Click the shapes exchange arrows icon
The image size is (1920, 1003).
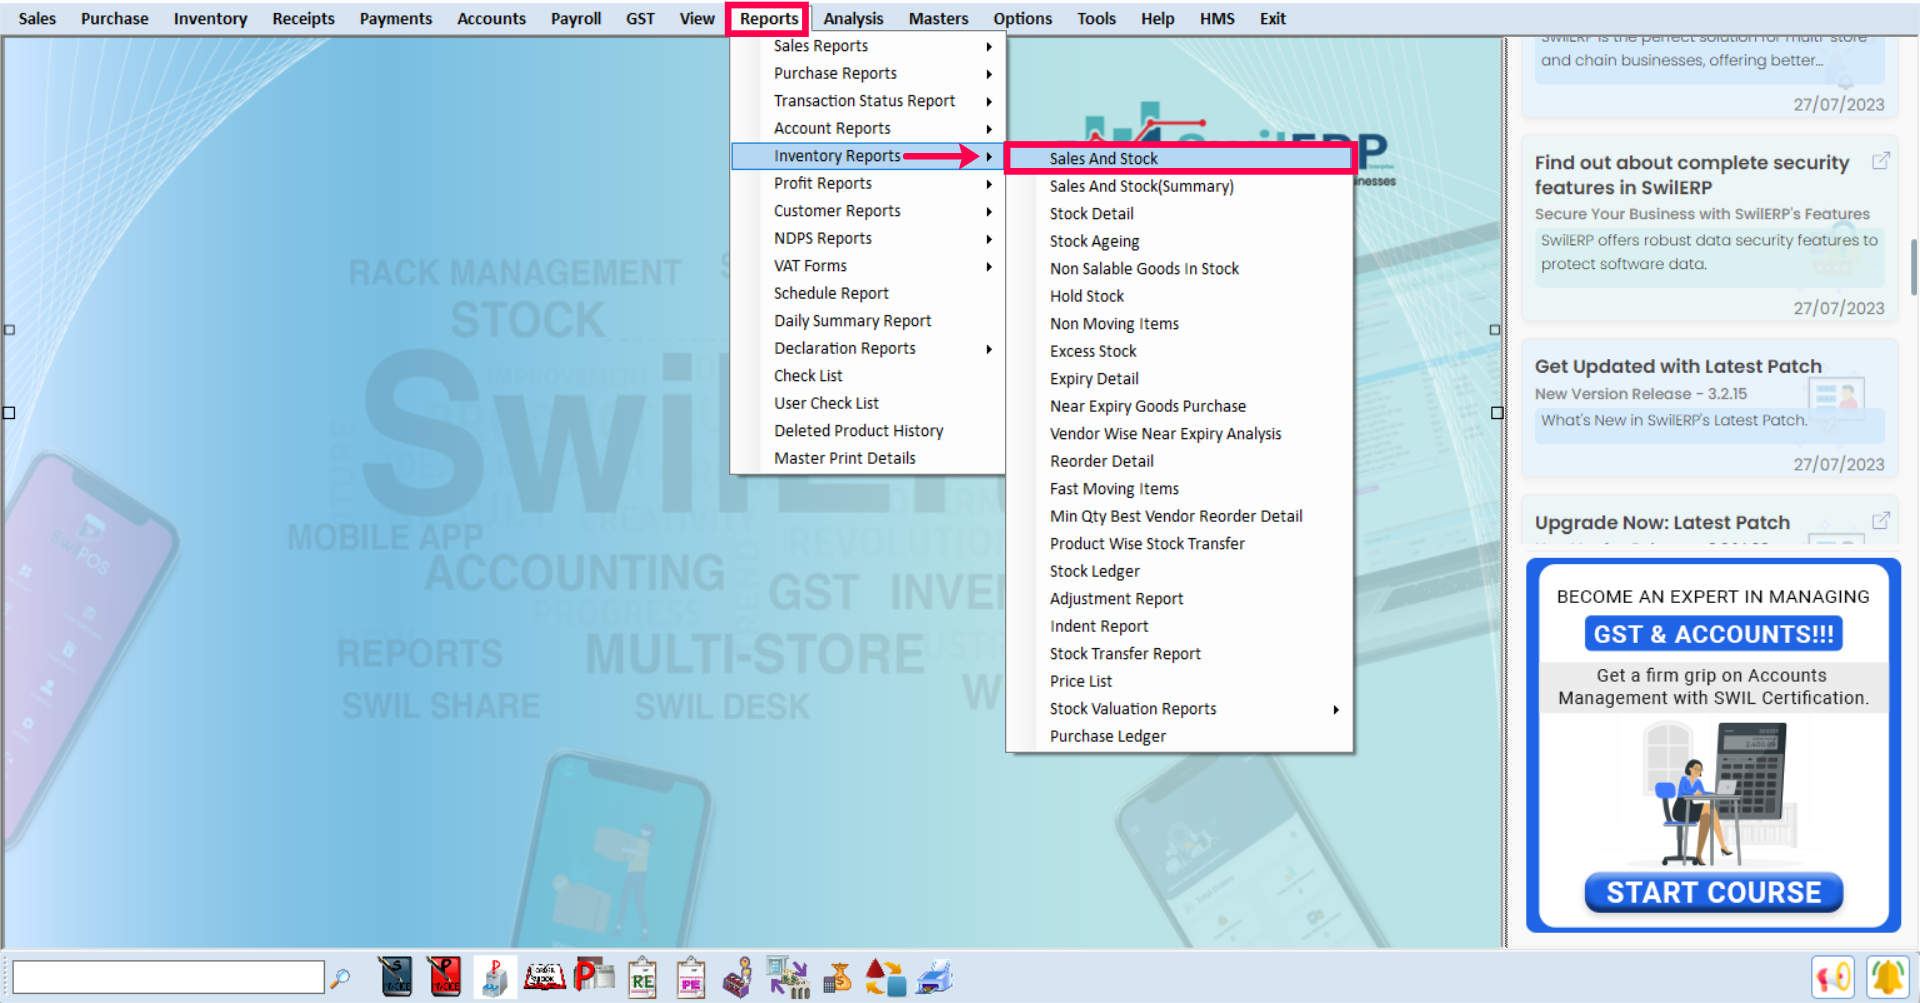click(x=885, y=977)
